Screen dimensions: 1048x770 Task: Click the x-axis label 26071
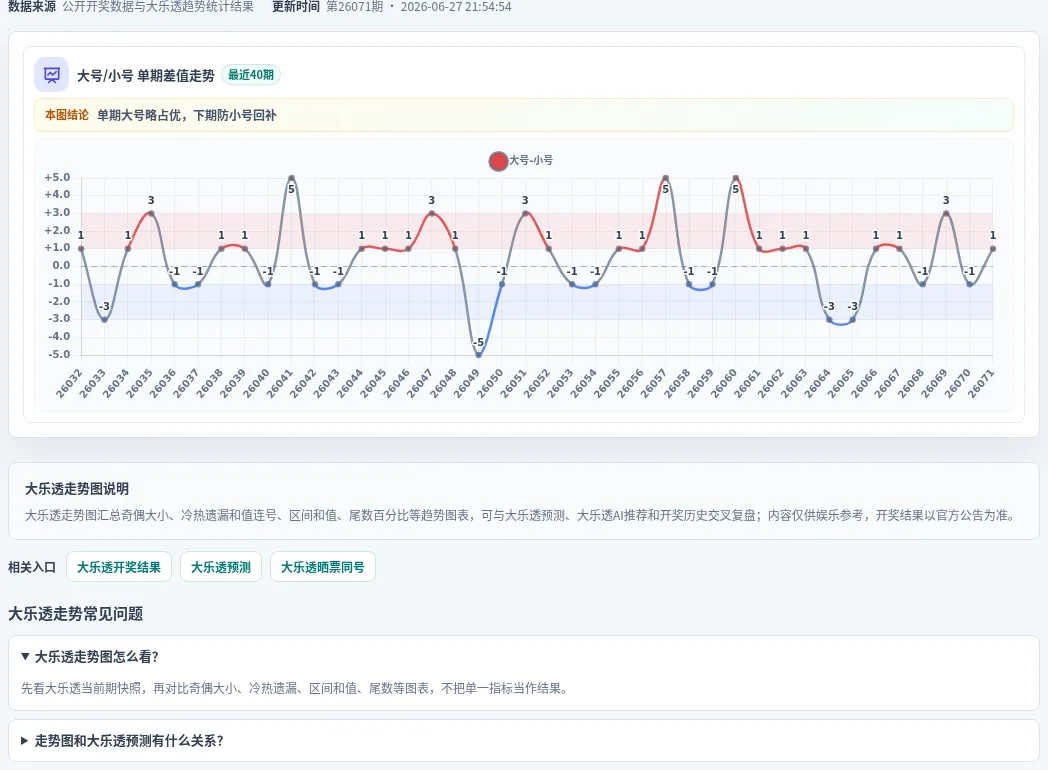coord(981,383)
